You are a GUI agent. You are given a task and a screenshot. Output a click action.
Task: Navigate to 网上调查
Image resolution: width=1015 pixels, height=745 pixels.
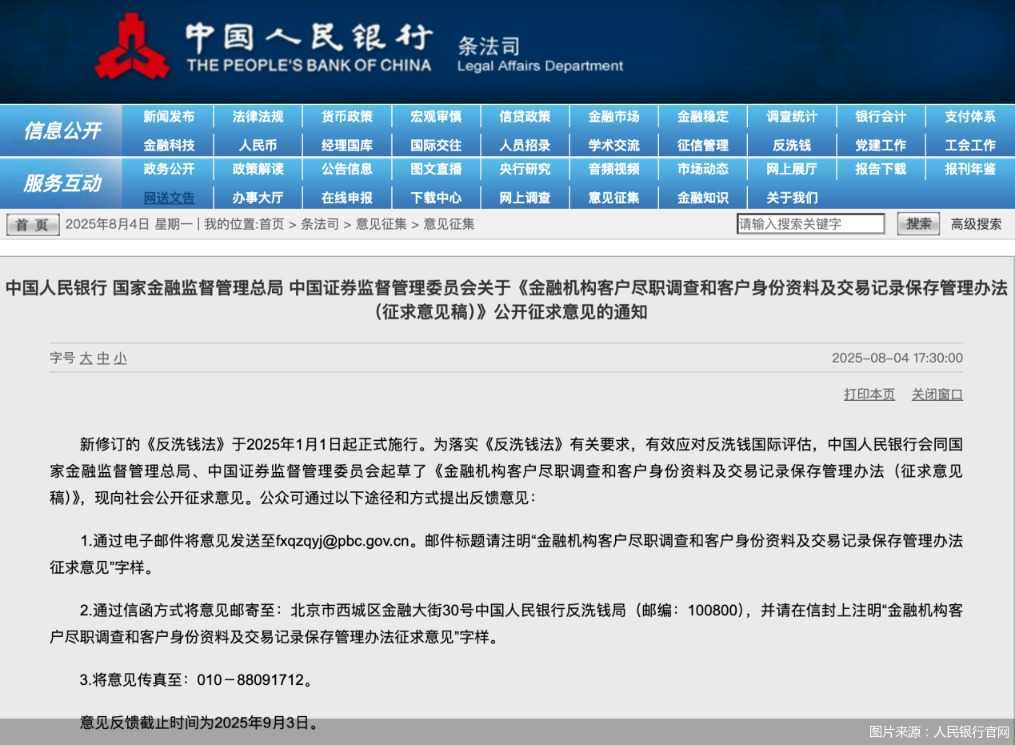tap(525, 197)
